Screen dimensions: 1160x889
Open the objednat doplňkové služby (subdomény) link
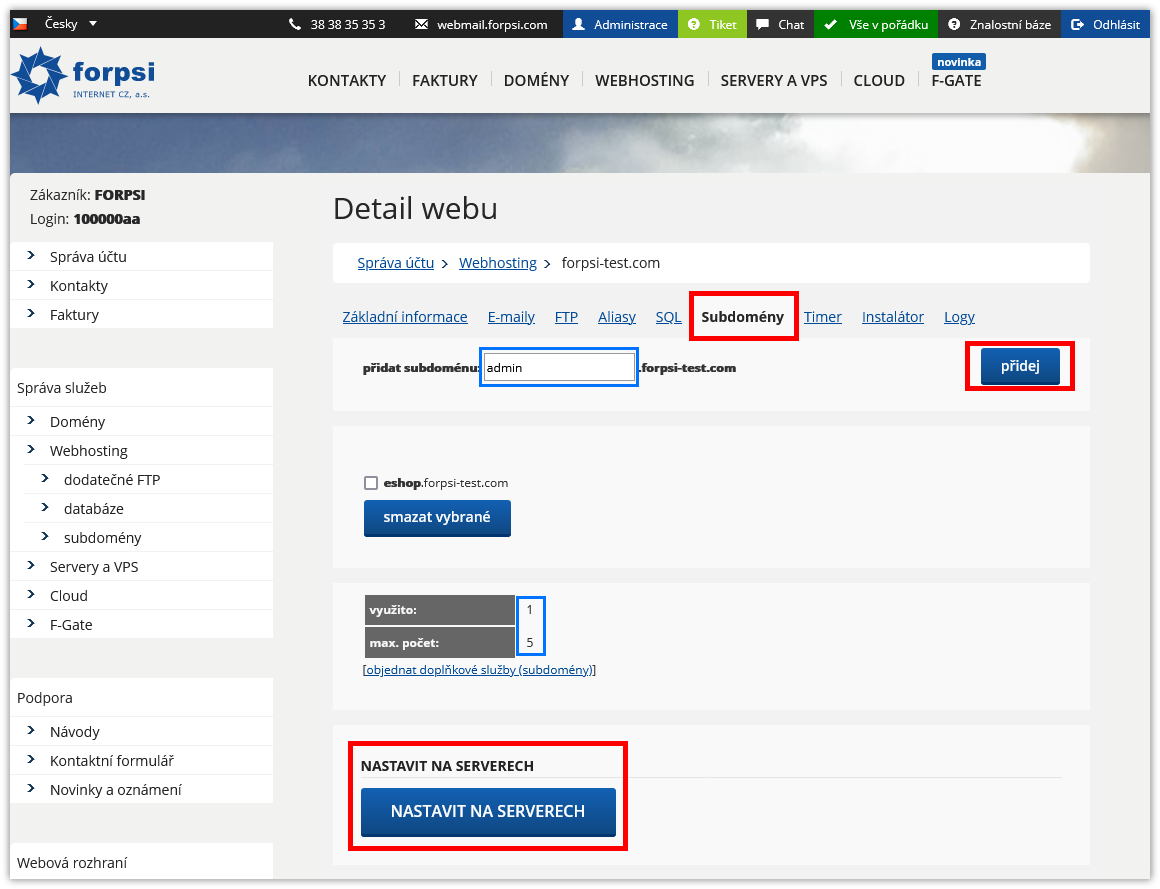pyautogui.click(x=479, y=669)
